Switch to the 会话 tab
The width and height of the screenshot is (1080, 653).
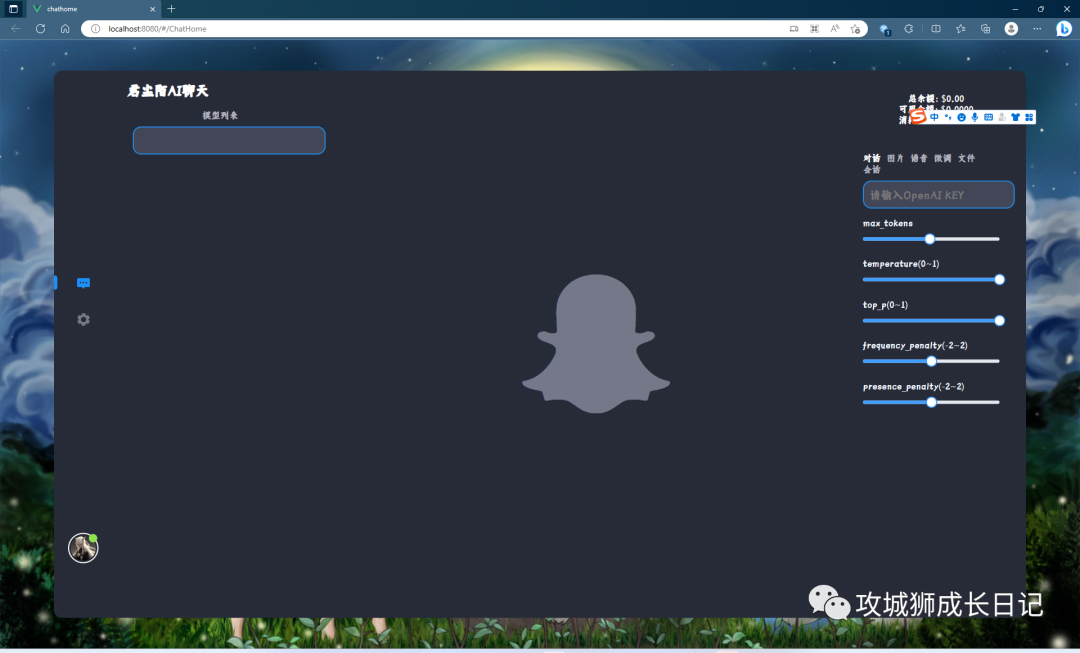[872, 169]
